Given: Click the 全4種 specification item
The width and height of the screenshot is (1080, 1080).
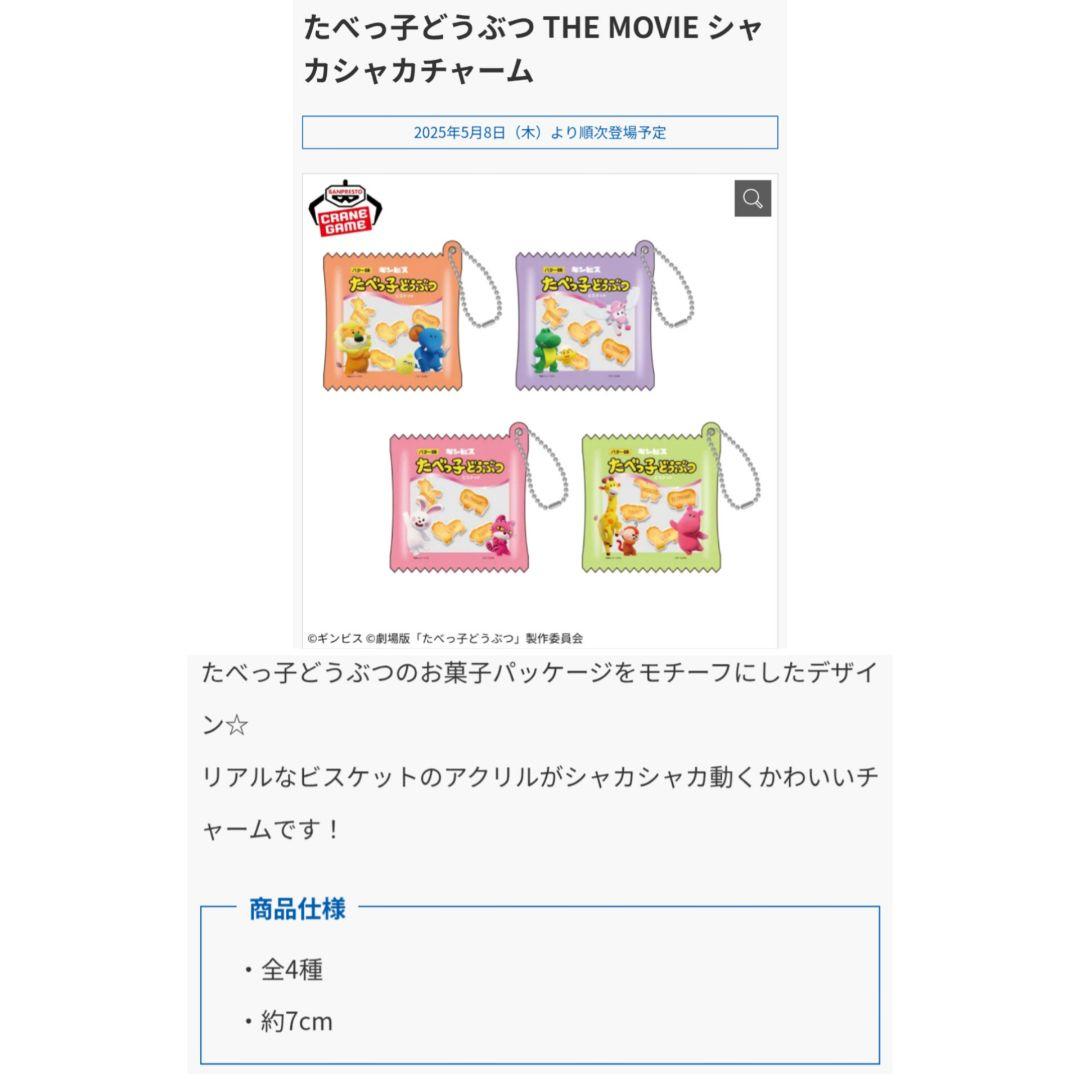Looking at the screenshot, I should click(x=284, y=970).
